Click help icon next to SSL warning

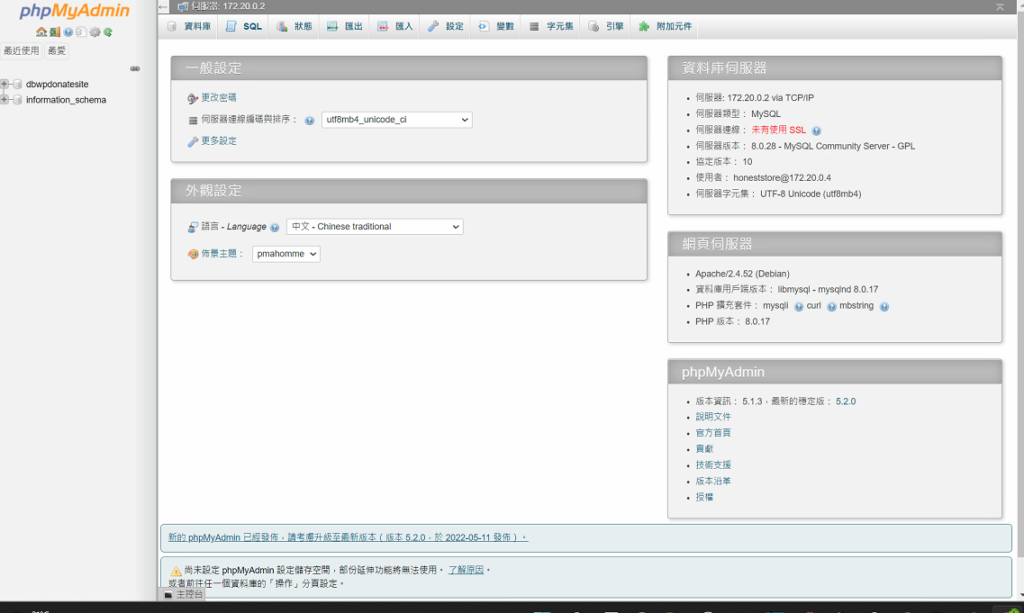tap(816, 130)
